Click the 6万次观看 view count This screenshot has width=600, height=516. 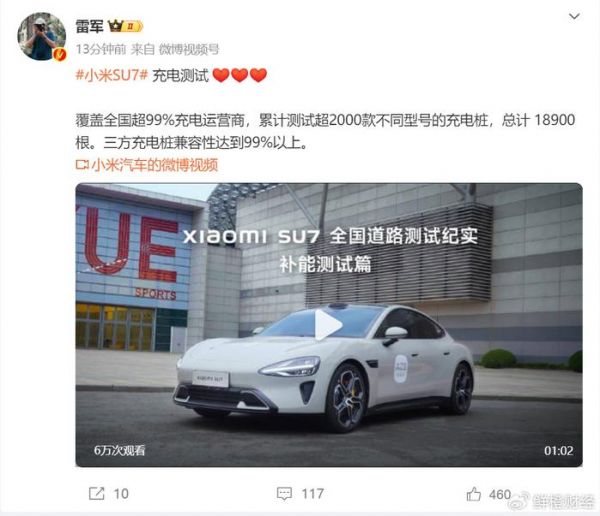coord(119,450)
